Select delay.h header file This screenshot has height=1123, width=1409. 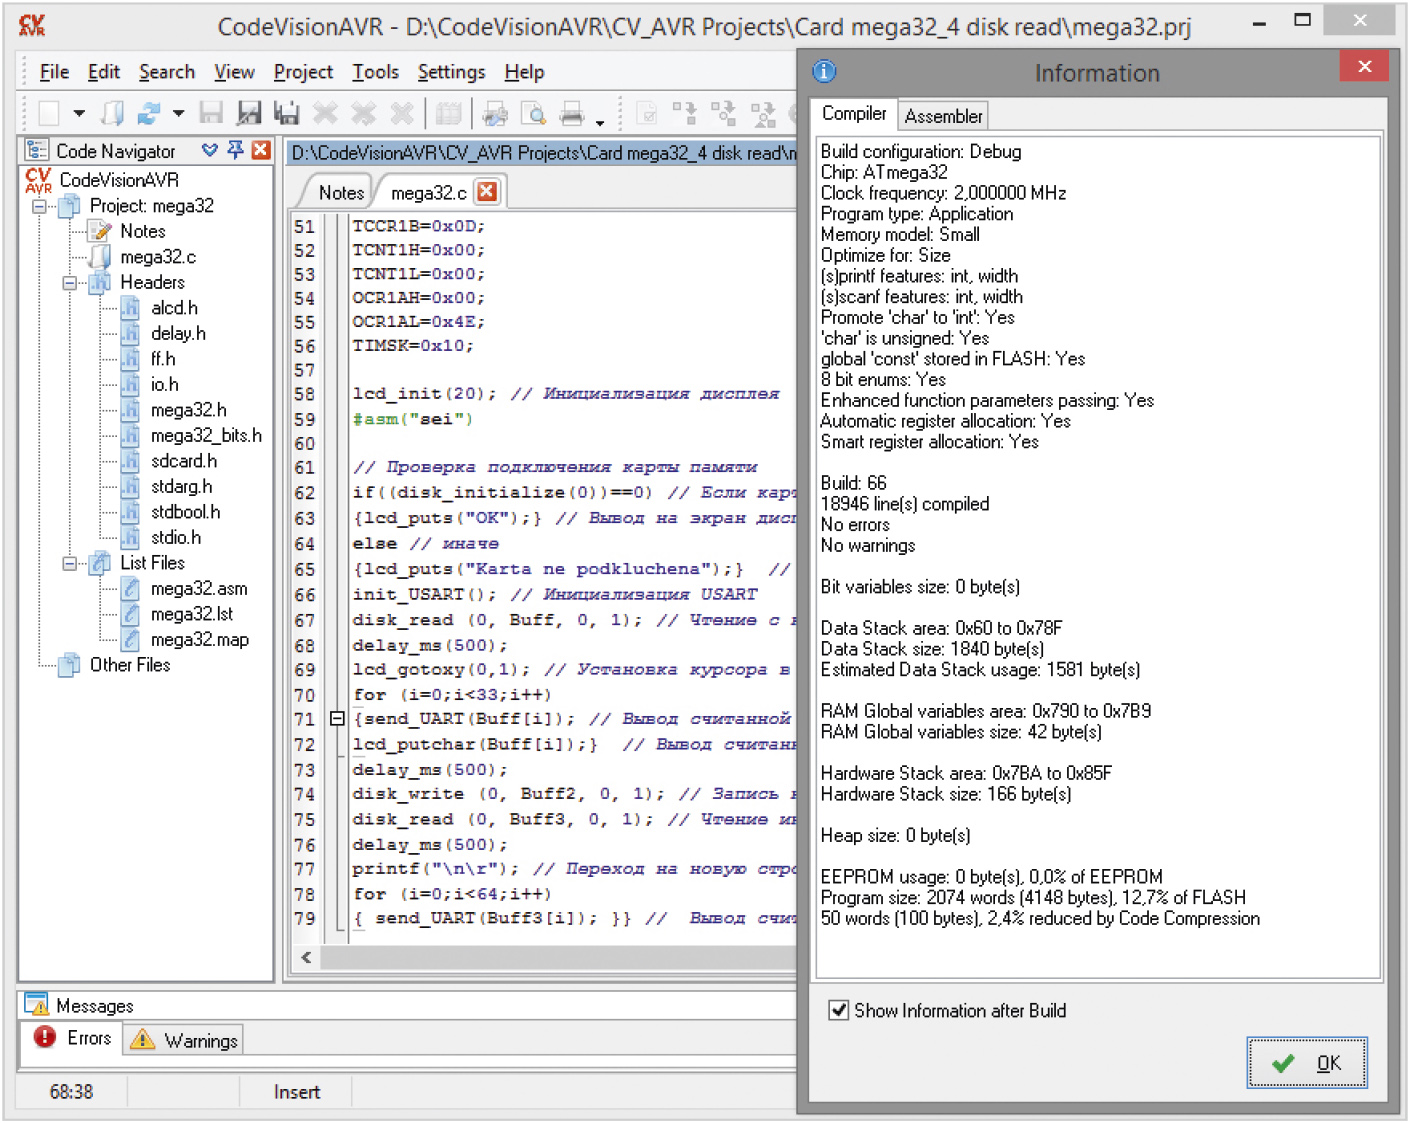click(x=178, y=334)
